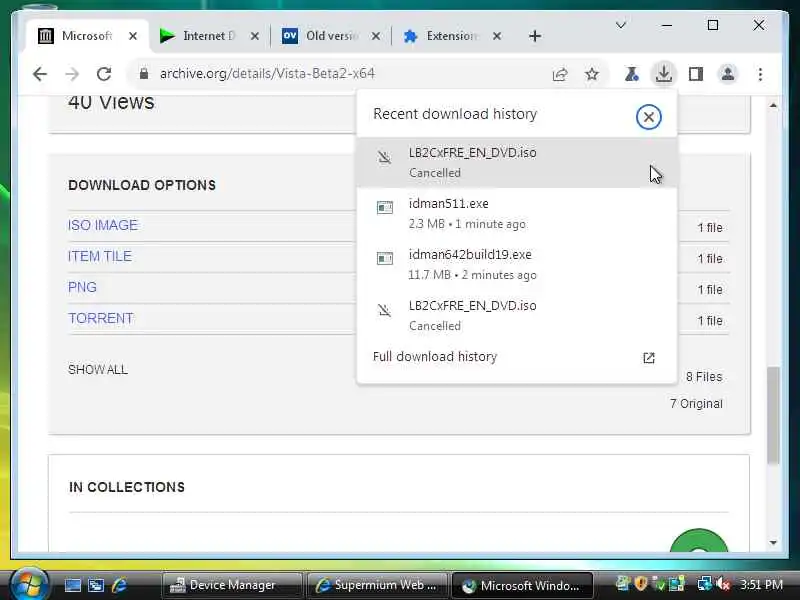The width and height of the screenshot is (800, 600).
Task: Click Show Desktop quick launch icon
Action: pyautogui.click(x=72, y=585)
